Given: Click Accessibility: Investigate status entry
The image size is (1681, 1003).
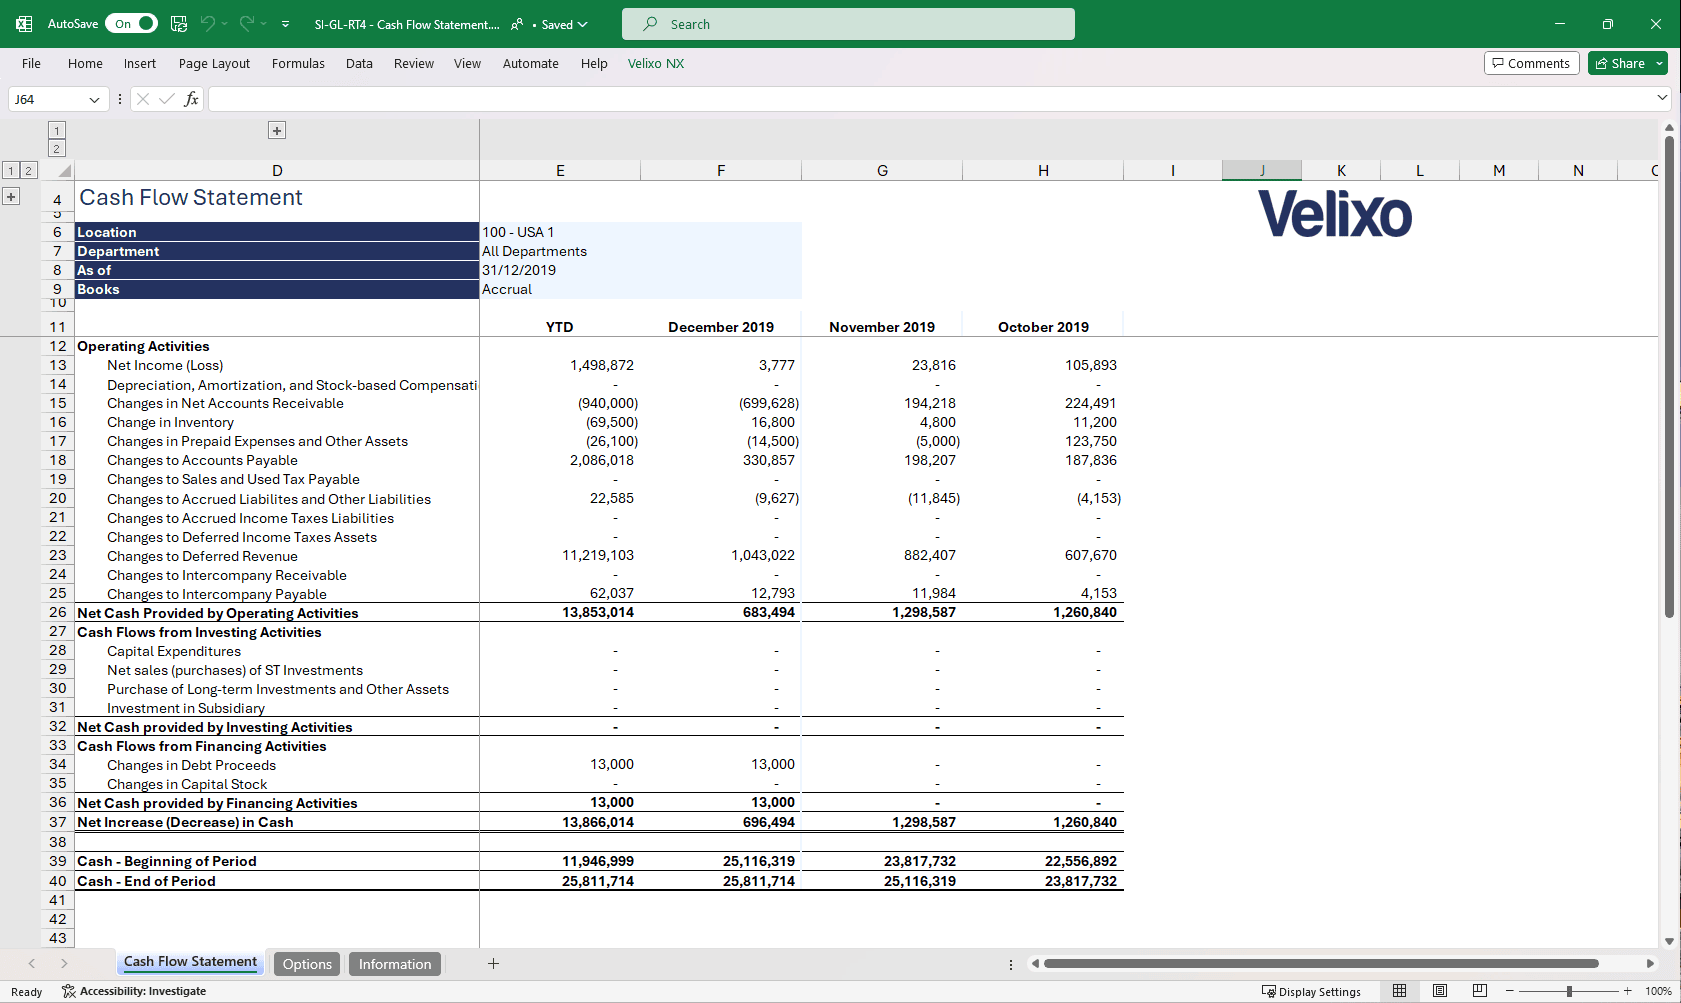Looking at the screenshot, I should [134, 991].
